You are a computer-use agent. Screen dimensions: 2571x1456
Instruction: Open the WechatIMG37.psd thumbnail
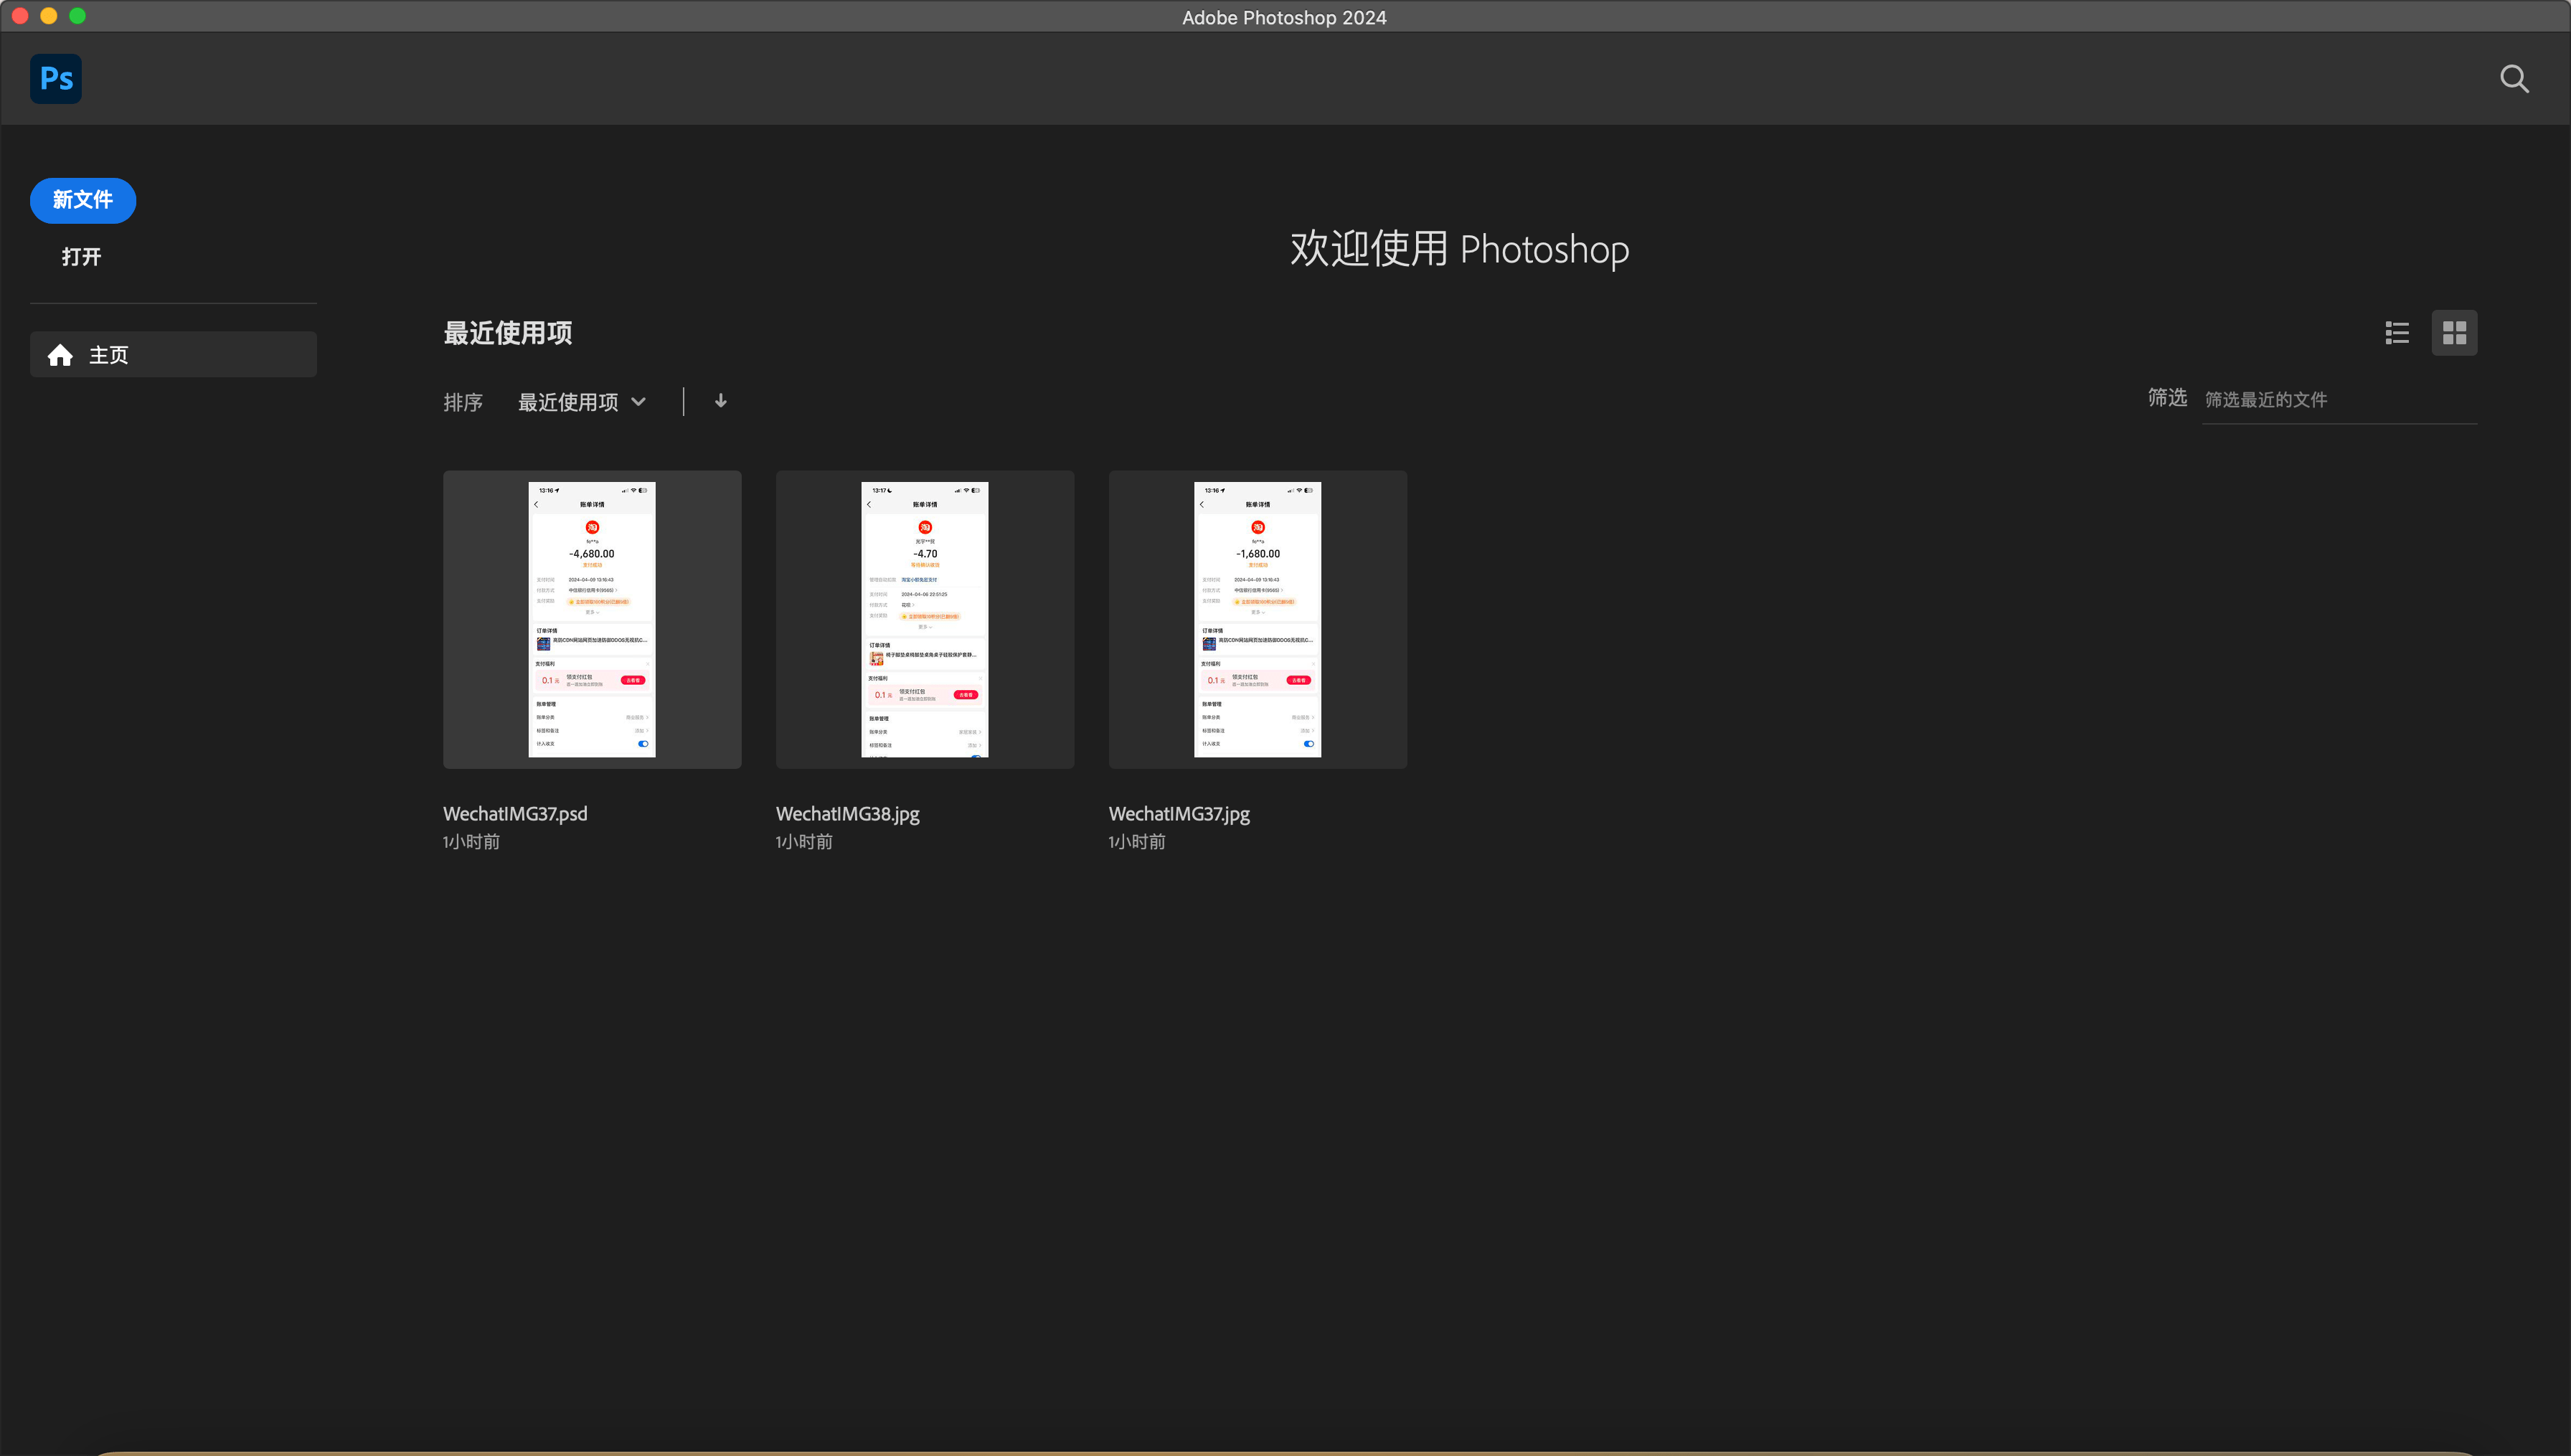pyautogui.click(x=592, y=619)
